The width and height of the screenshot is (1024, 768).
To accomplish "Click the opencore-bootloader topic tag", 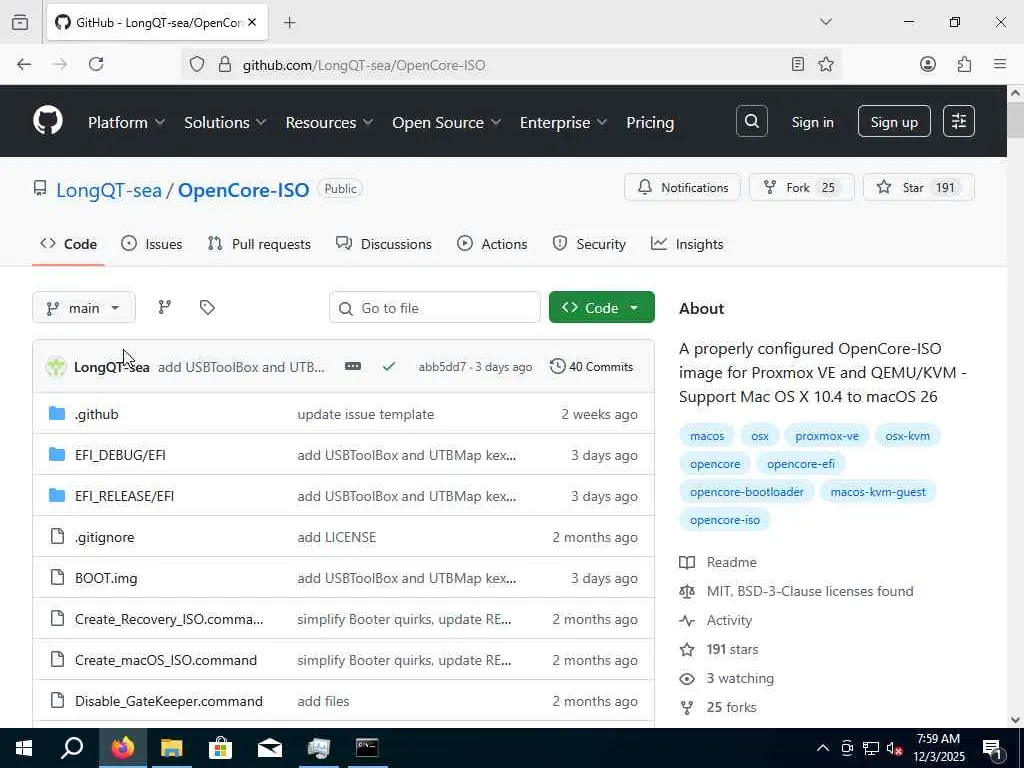I will coord(746,492).
